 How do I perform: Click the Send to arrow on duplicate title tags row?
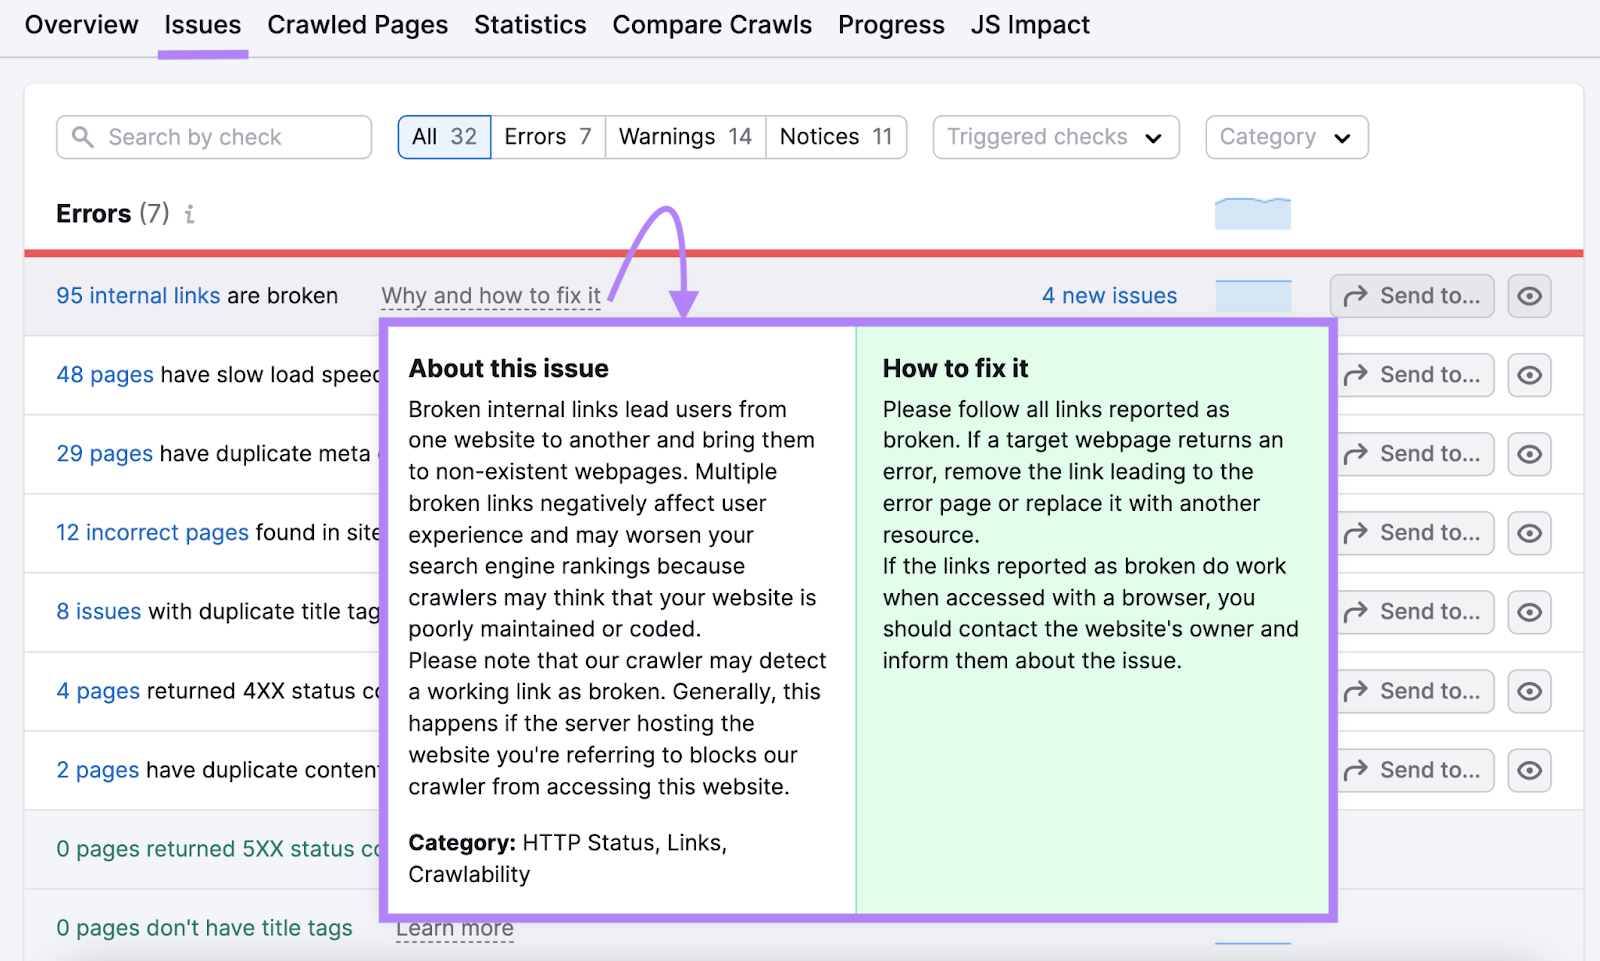pyautogui.click(x=1413, y=612)
